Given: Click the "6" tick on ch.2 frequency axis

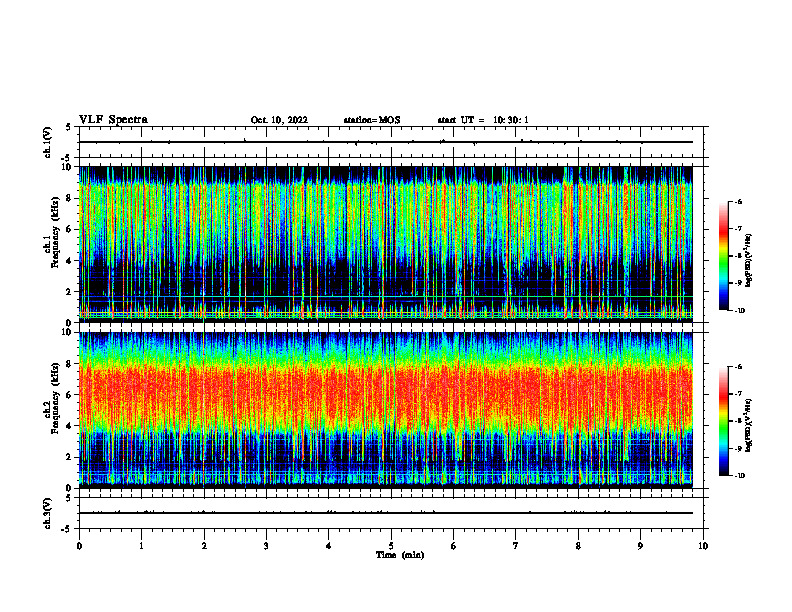Looking at the screenshot, I should pos(70,395).
